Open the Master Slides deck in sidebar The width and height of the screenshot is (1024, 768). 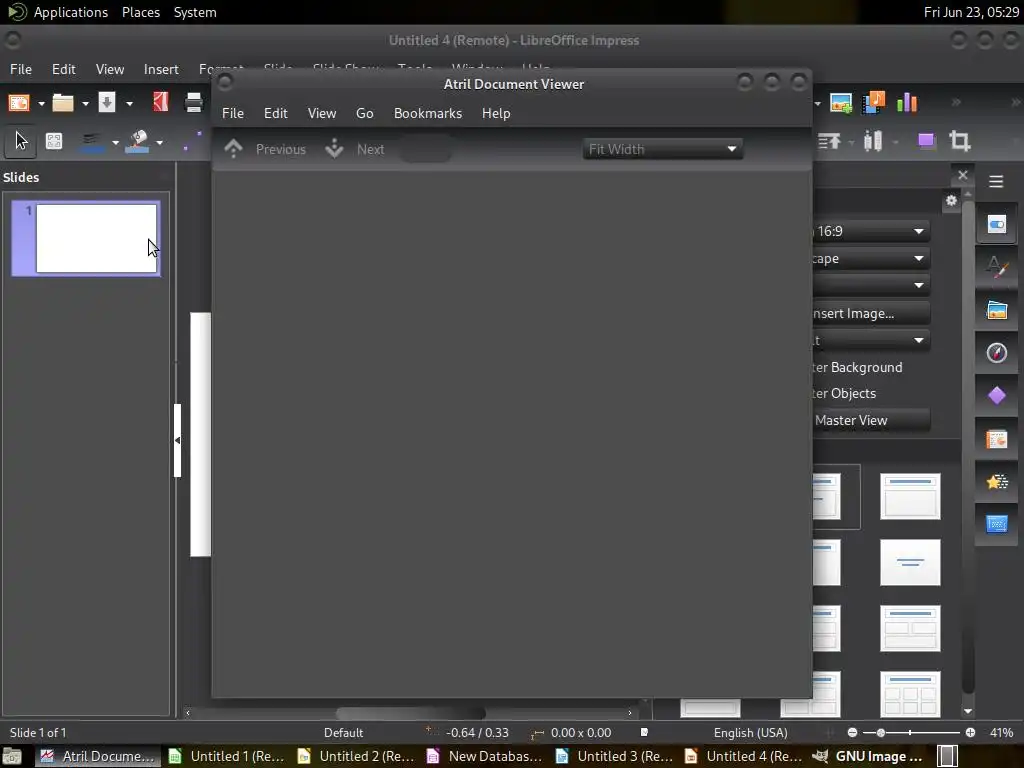997,524
